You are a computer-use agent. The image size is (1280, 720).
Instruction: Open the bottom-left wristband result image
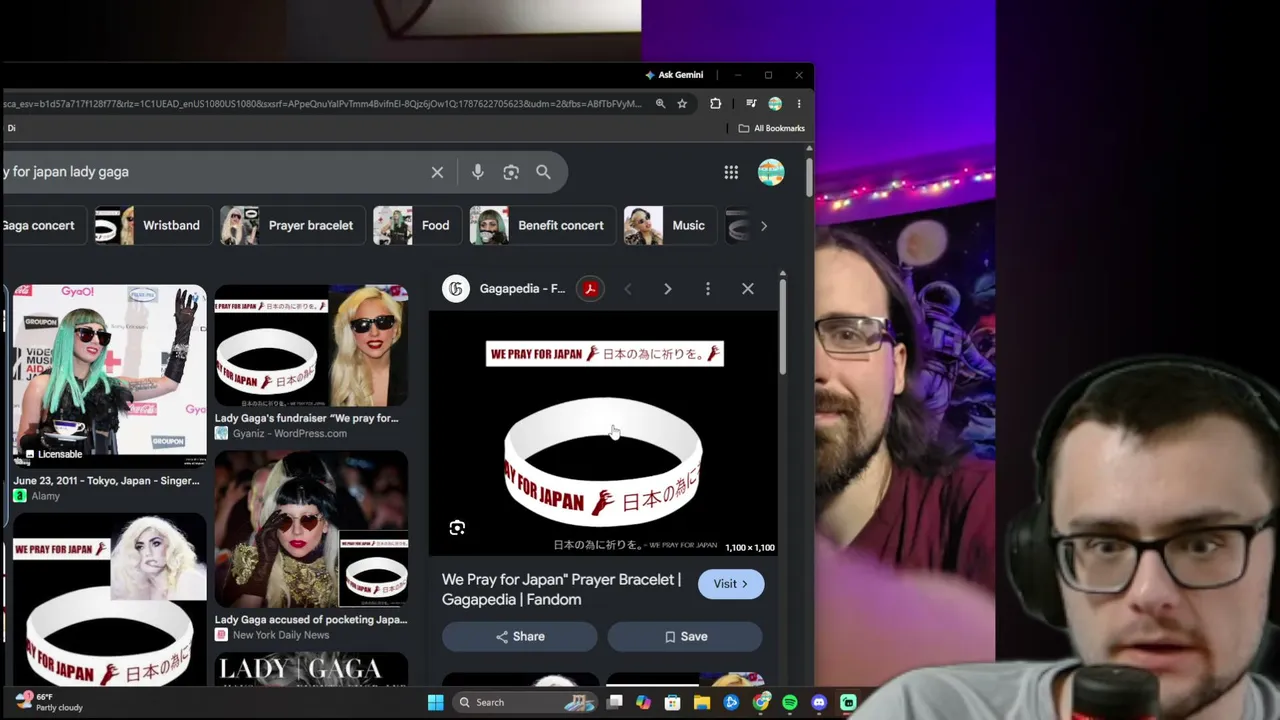point(110,601)
